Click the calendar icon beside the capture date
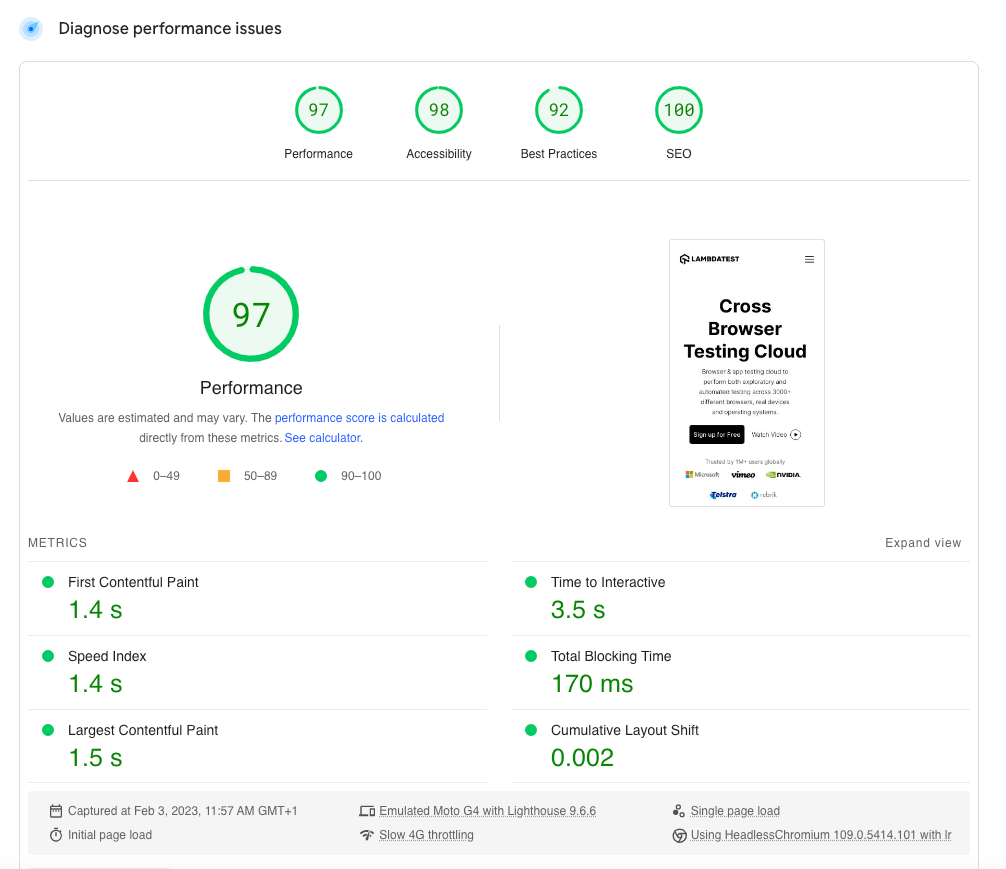 tap(58, 810)
